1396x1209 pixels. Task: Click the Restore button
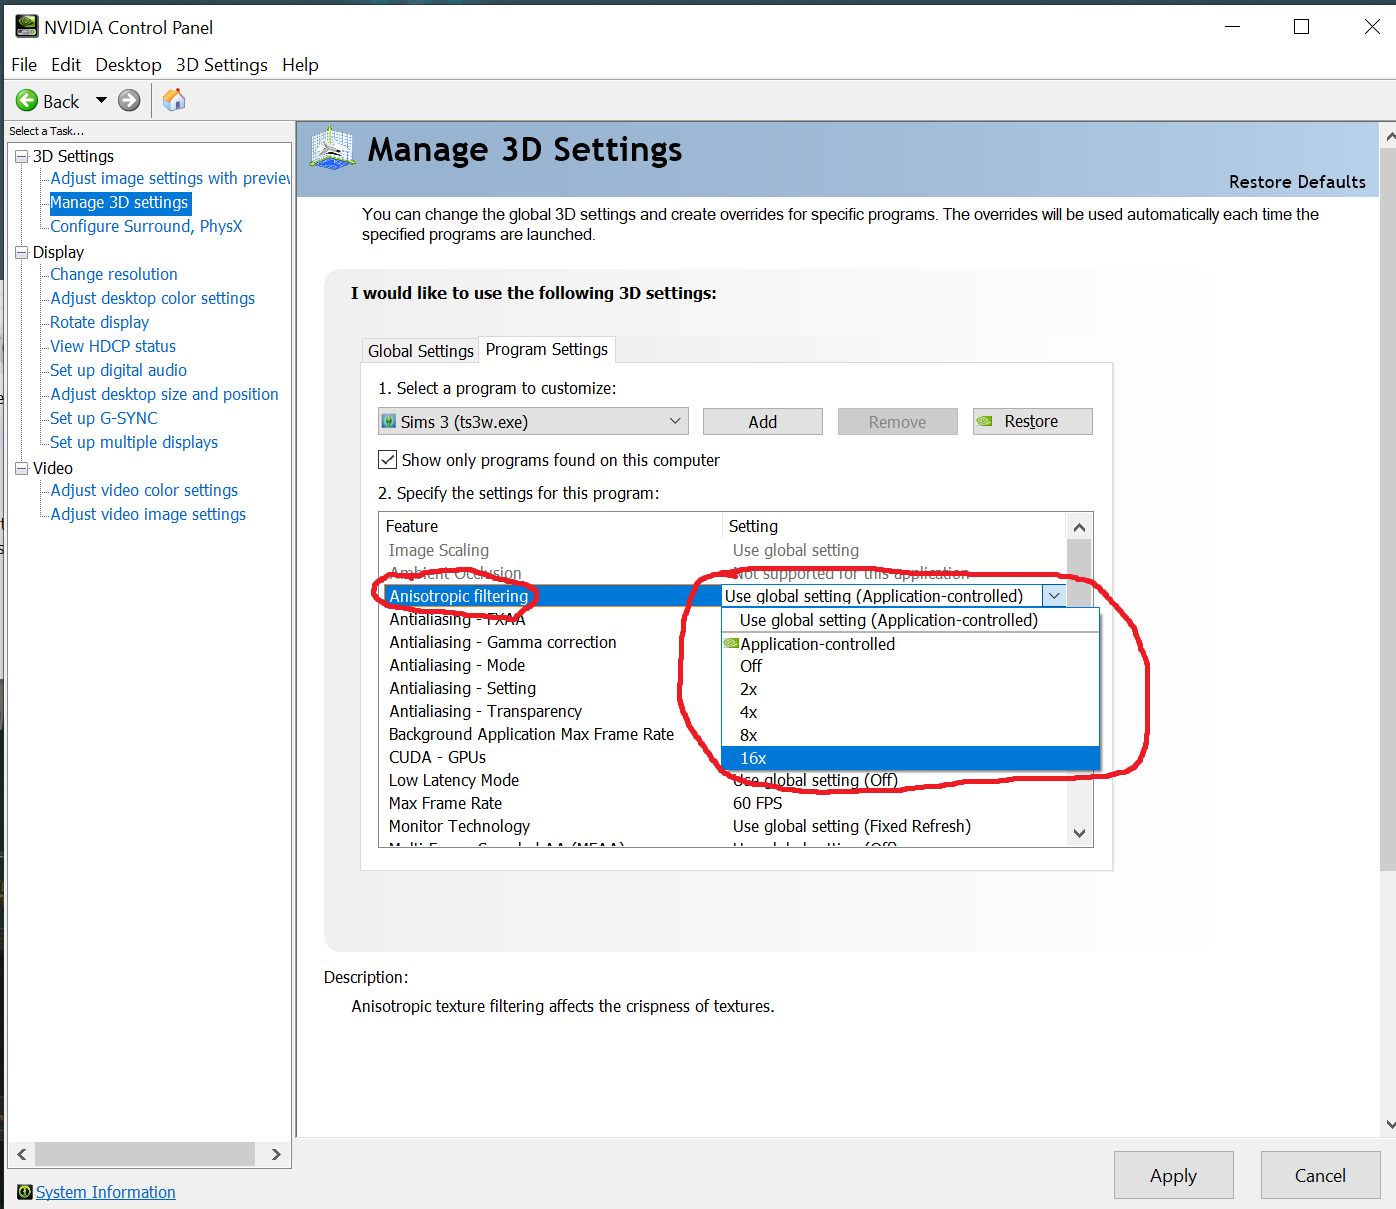[x=1032, y=422]
